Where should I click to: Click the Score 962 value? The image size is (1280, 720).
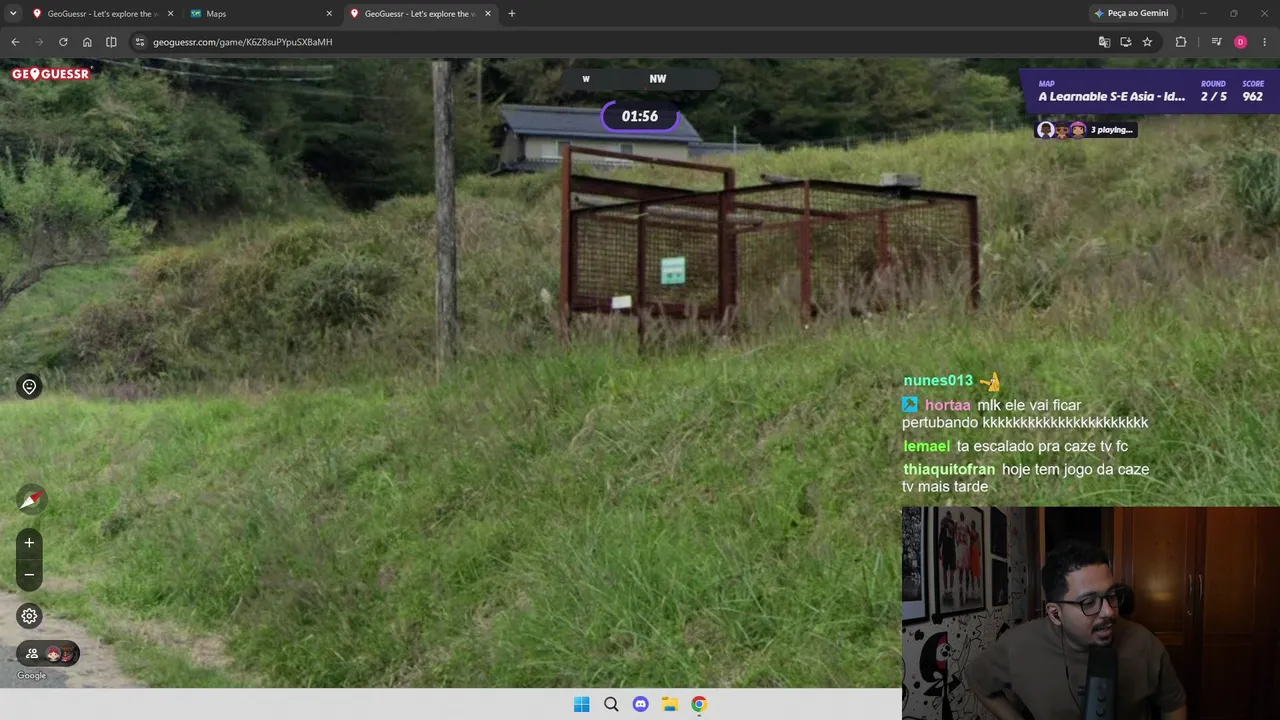coord(1253,91)
